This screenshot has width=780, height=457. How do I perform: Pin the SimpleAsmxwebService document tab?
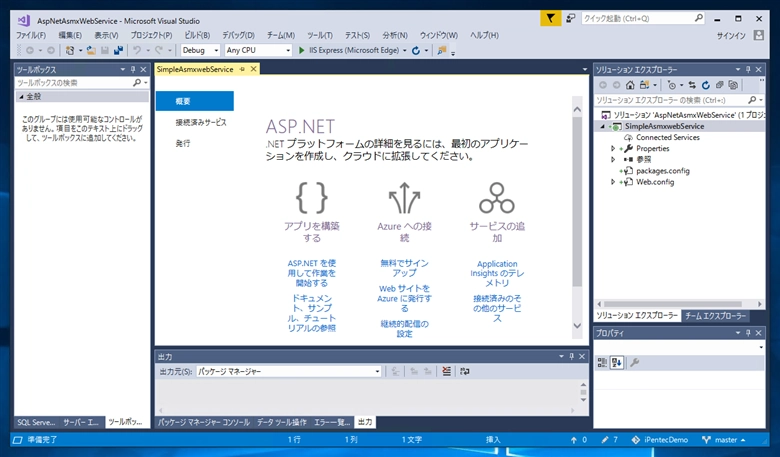[242, 69]
